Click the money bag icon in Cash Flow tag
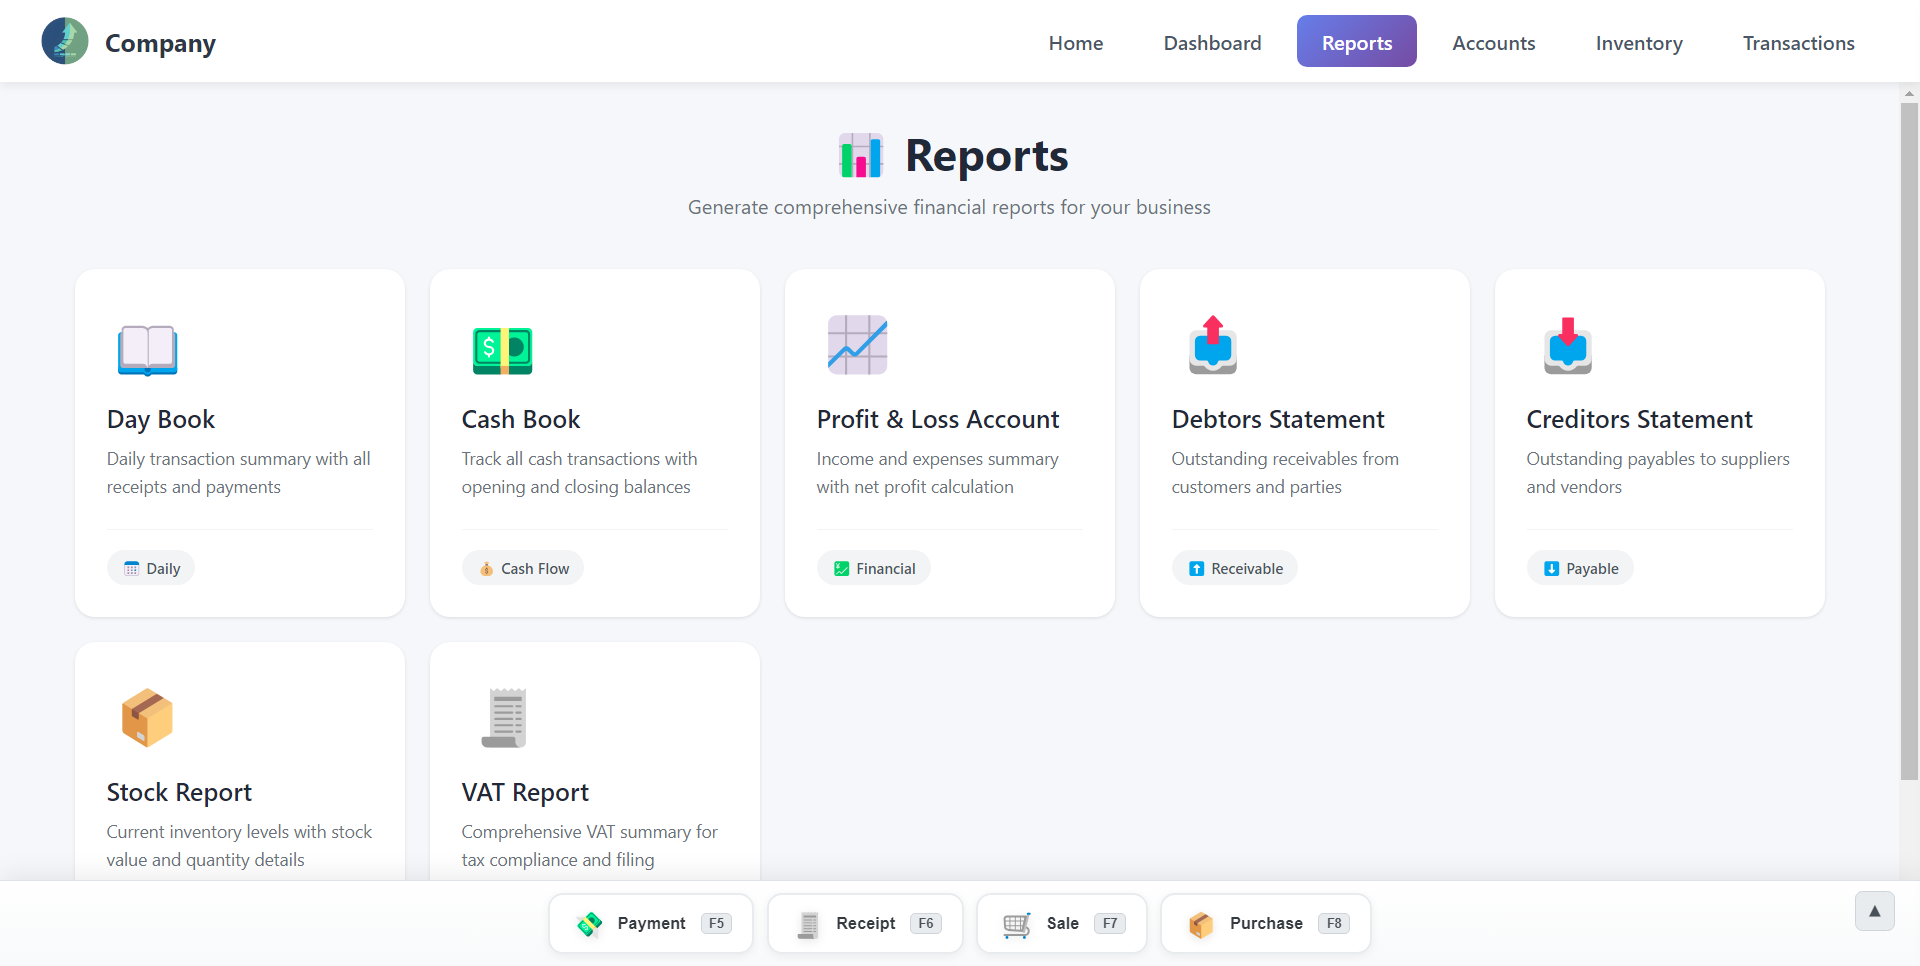This screenshot has height=966, width=1920. [x=486, y=569]
